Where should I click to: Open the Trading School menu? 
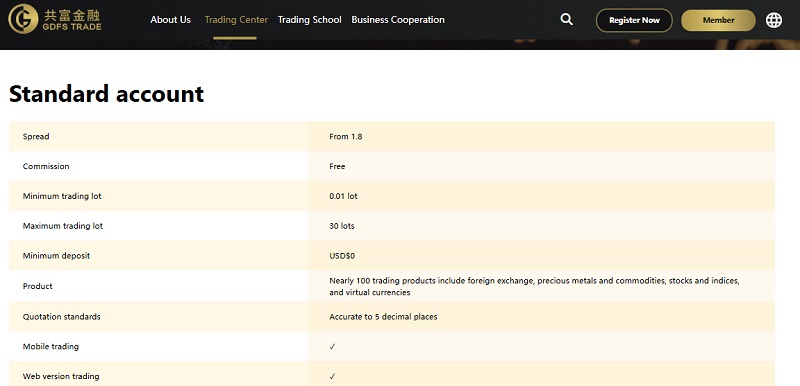click(309, 20)
